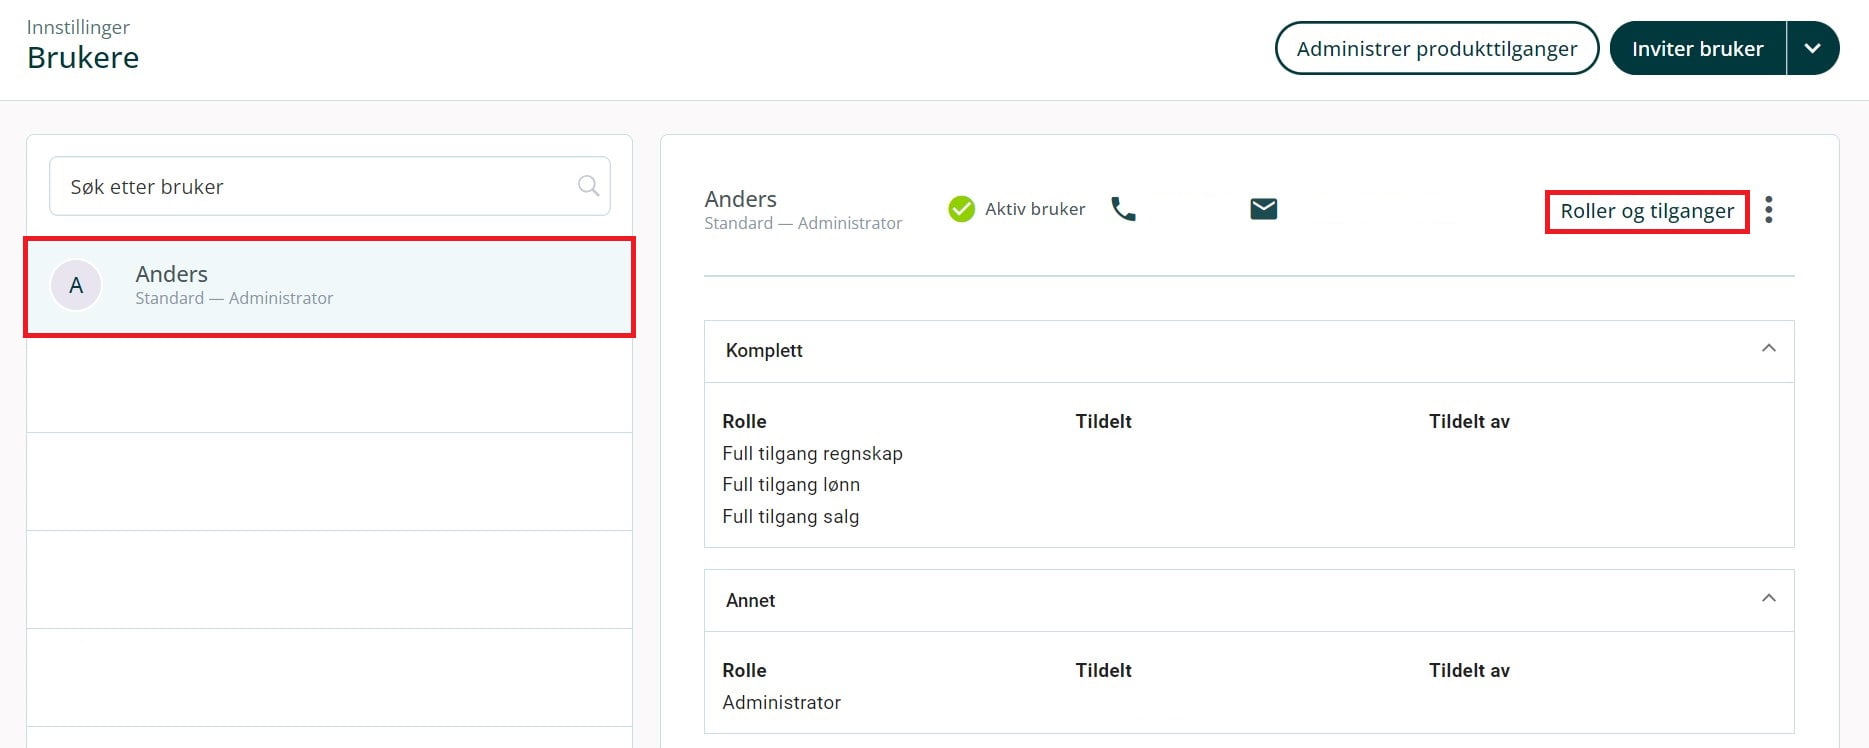The image size is (1869, 748).
Task: Open Roller og tilganger
Action: click(x=1646, y=212)
